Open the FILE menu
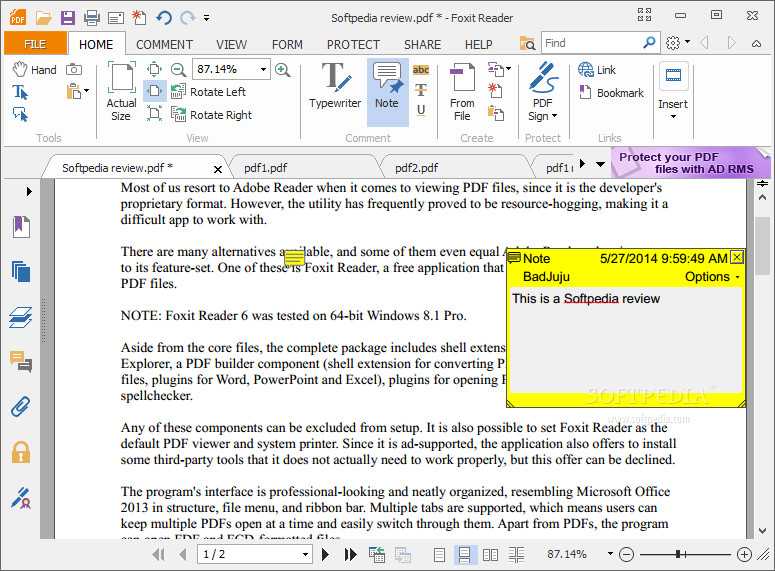775x571 pixels. click(x=35, y=44)
